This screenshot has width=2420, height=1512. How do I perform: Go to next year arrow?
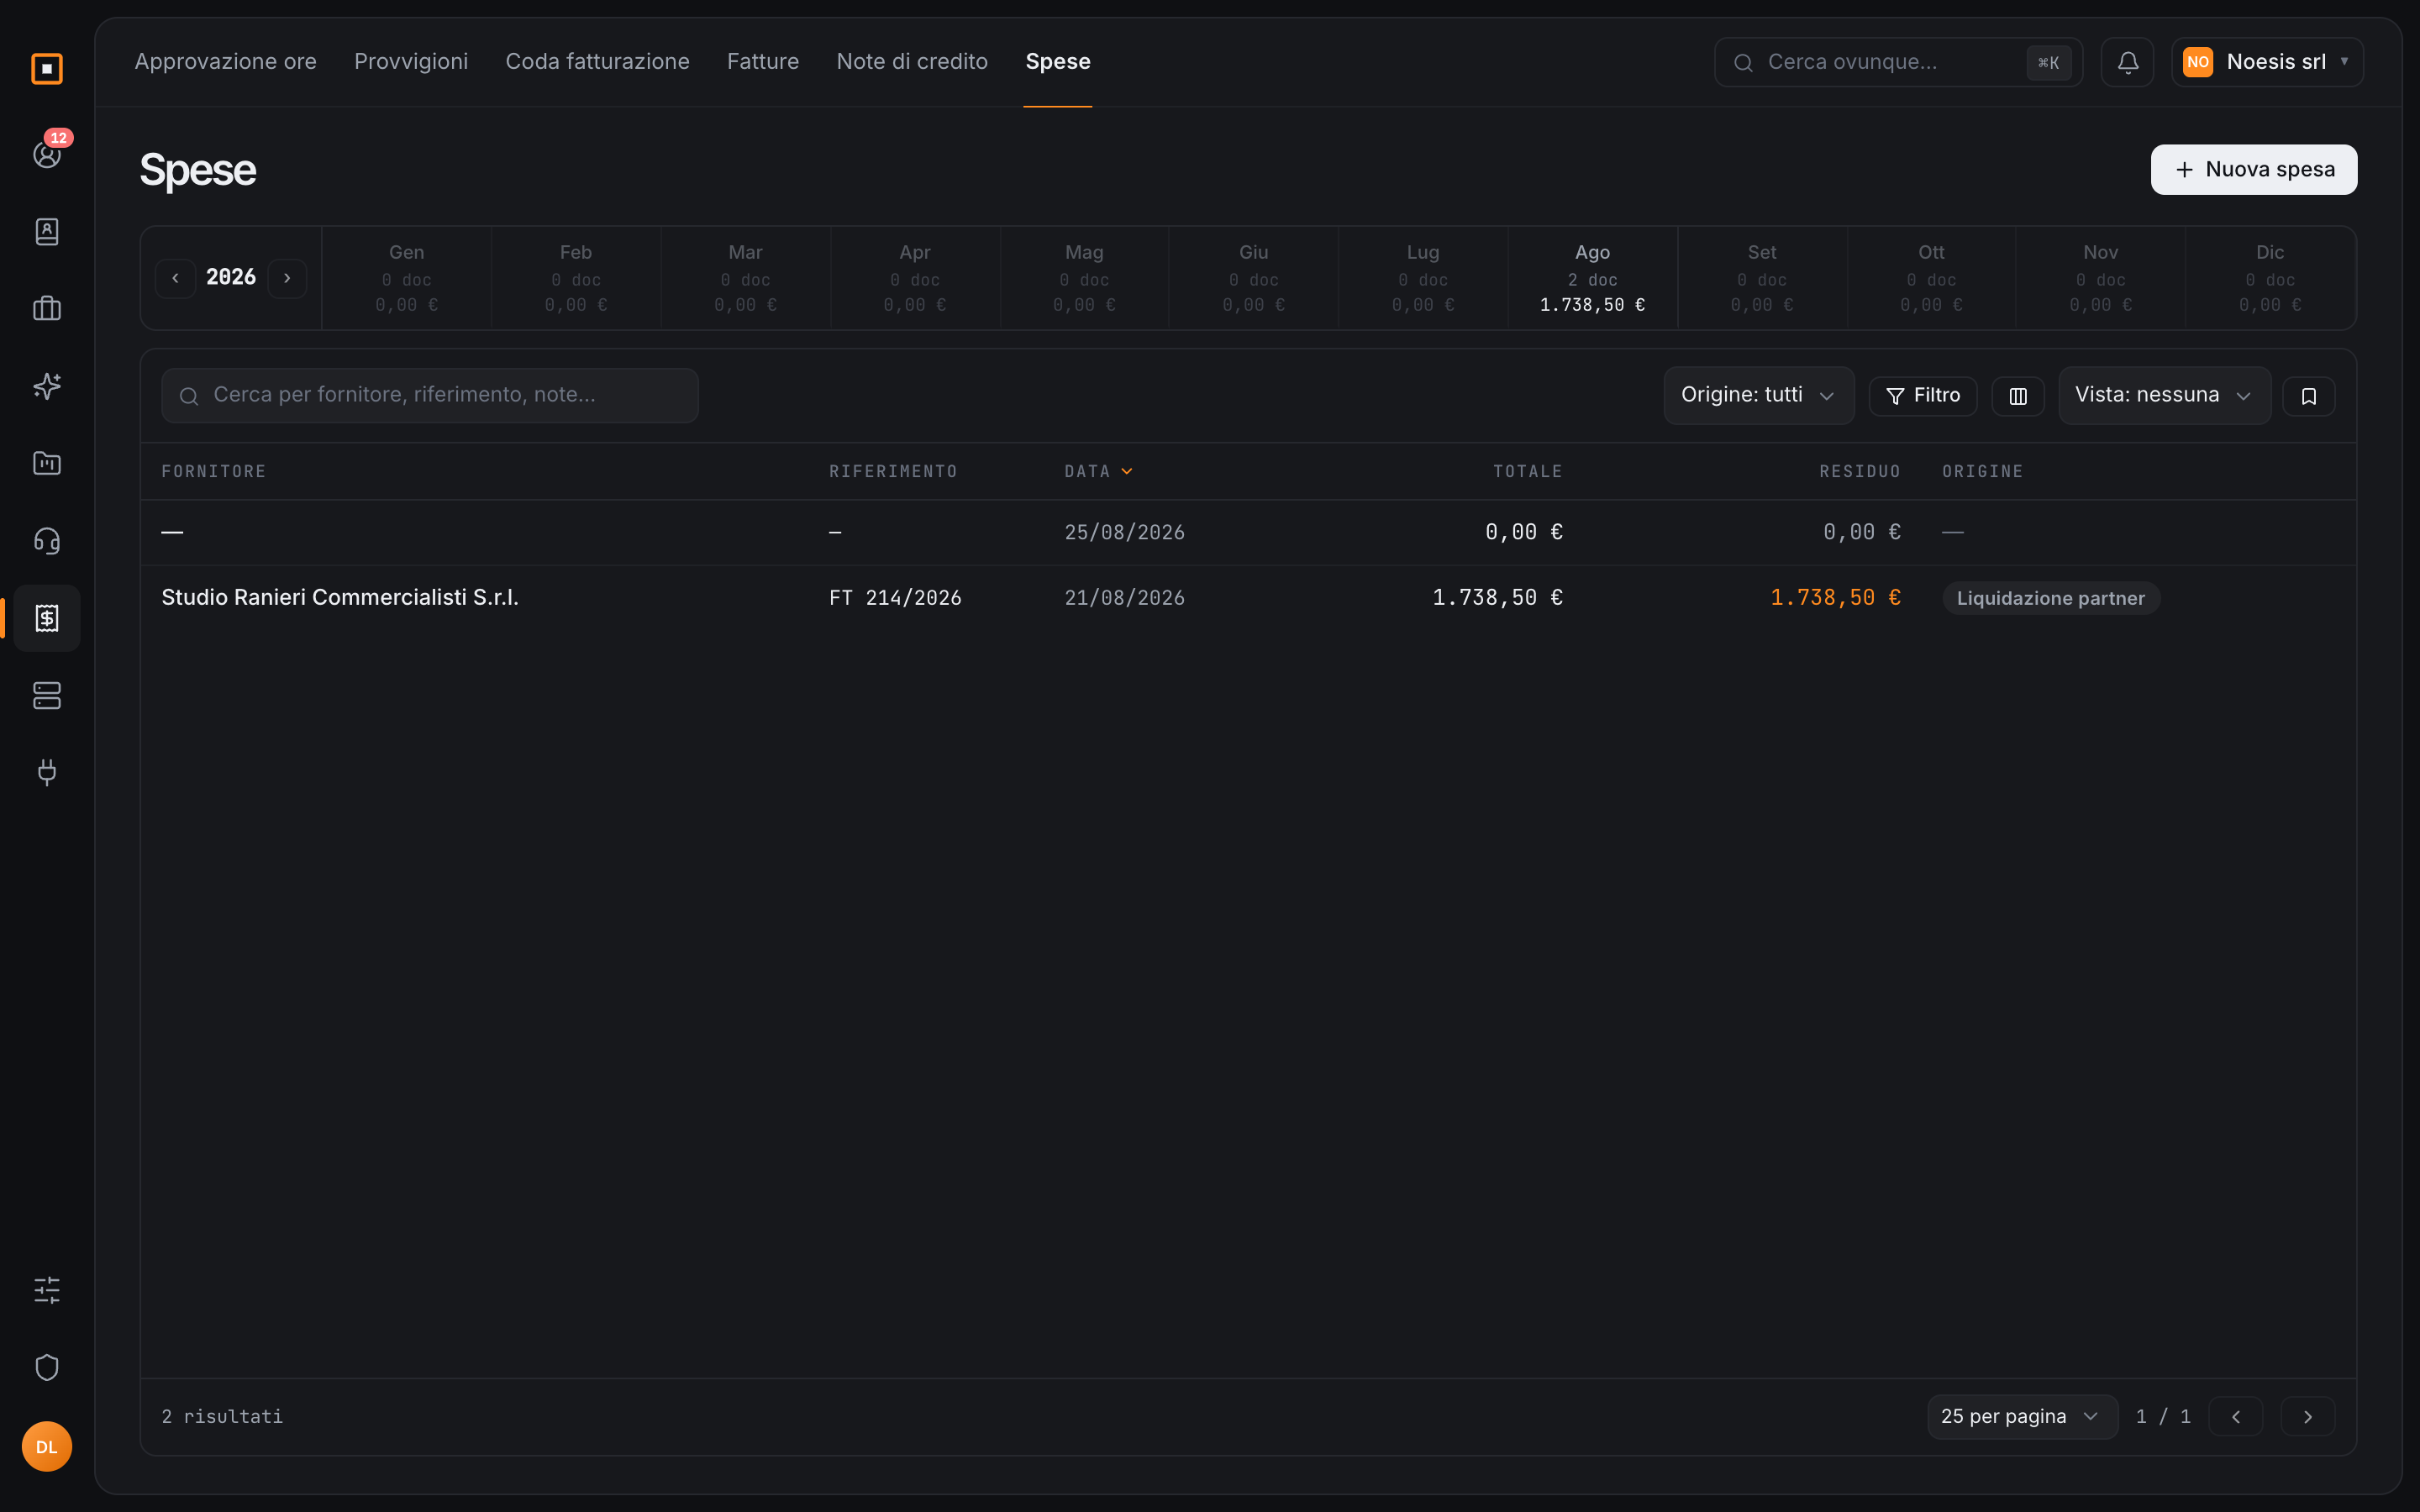[x=287, y=278]
